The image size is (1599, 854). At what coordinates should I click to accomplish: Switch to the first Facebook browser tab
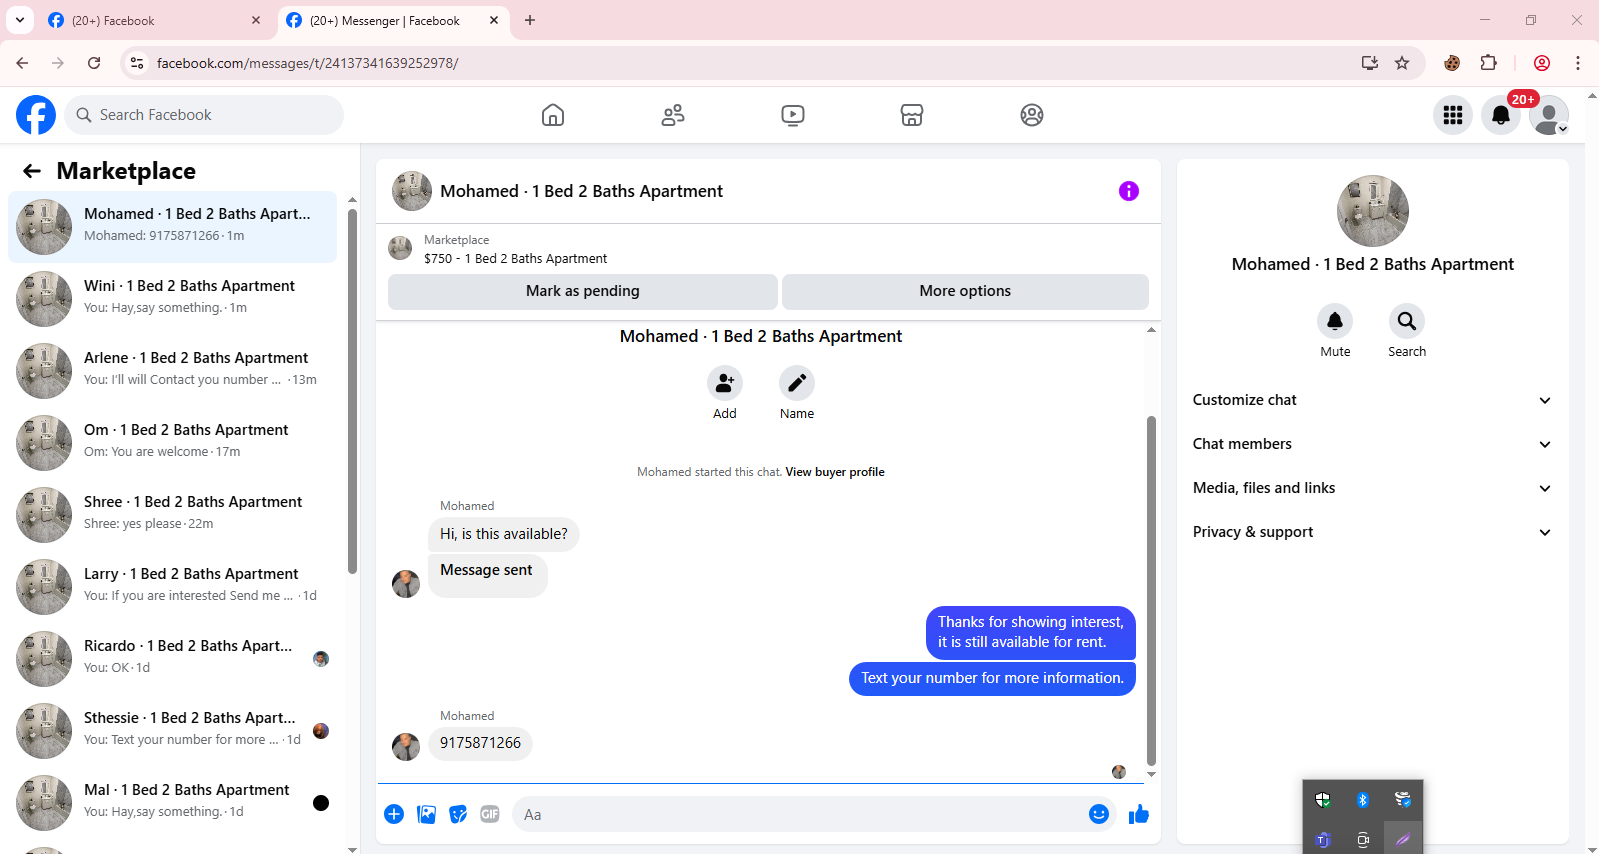[155, 20]
